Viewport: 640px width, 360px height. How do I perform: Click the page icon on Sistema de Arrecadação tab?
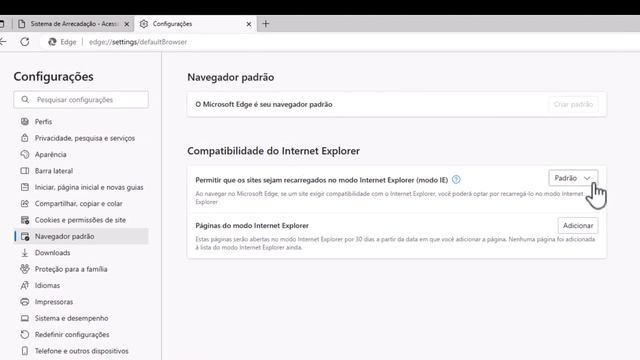point(22,24)
